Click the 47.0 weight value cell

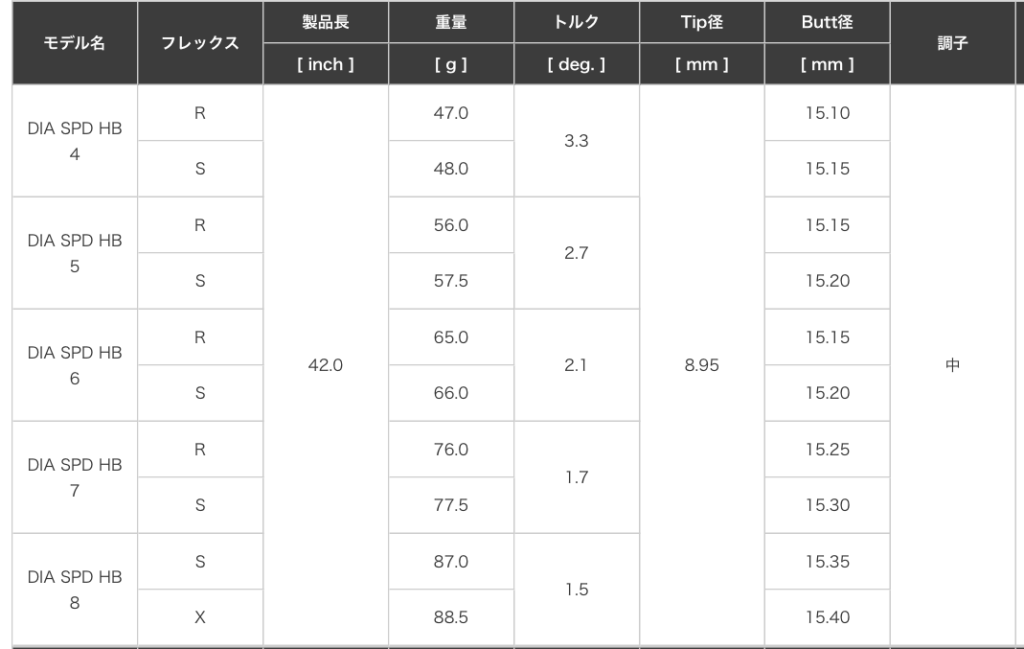pos(451,113)
